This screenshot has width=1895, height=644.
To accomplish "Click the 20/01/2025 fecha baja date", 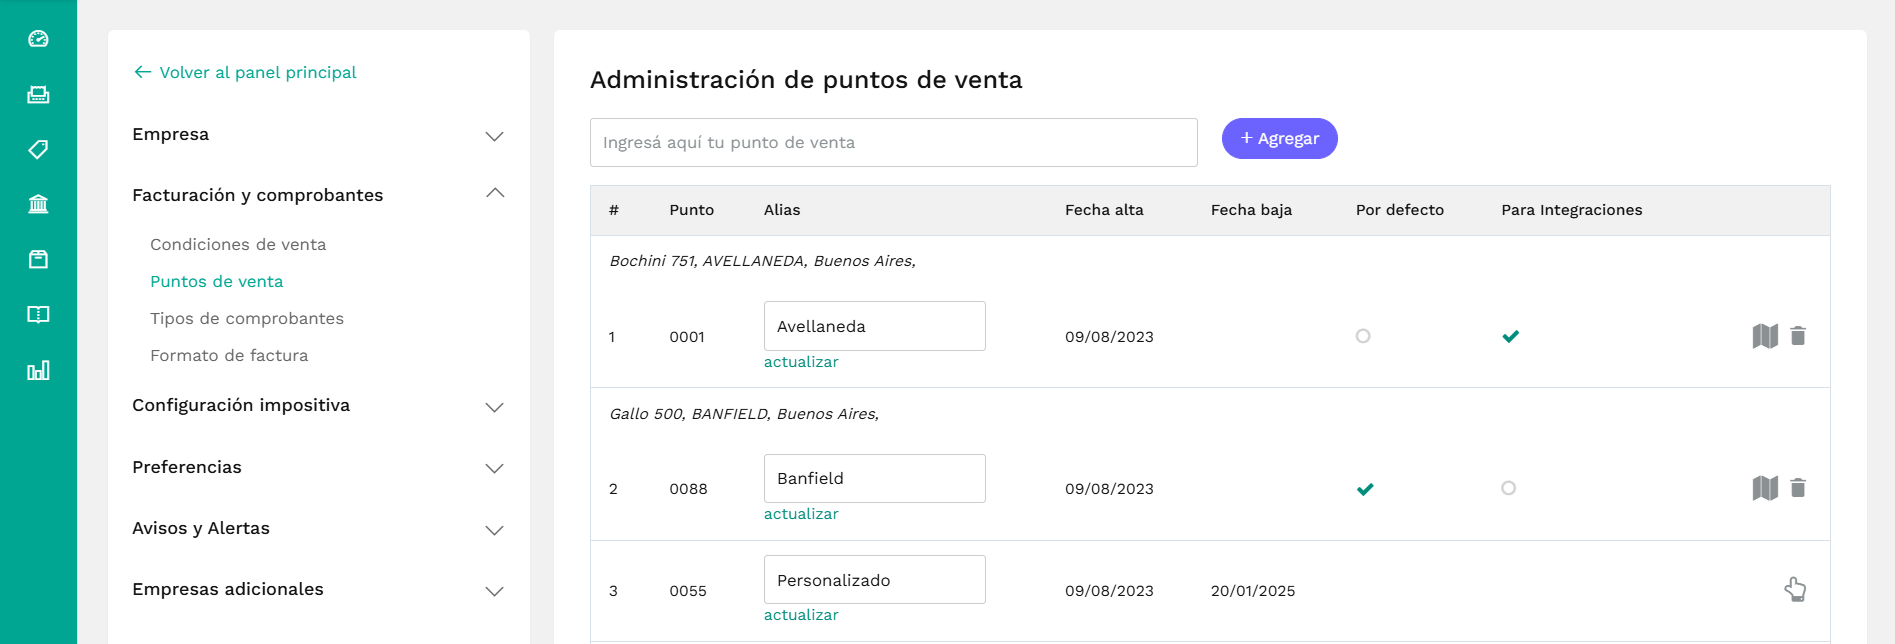I will (1253, 591).
